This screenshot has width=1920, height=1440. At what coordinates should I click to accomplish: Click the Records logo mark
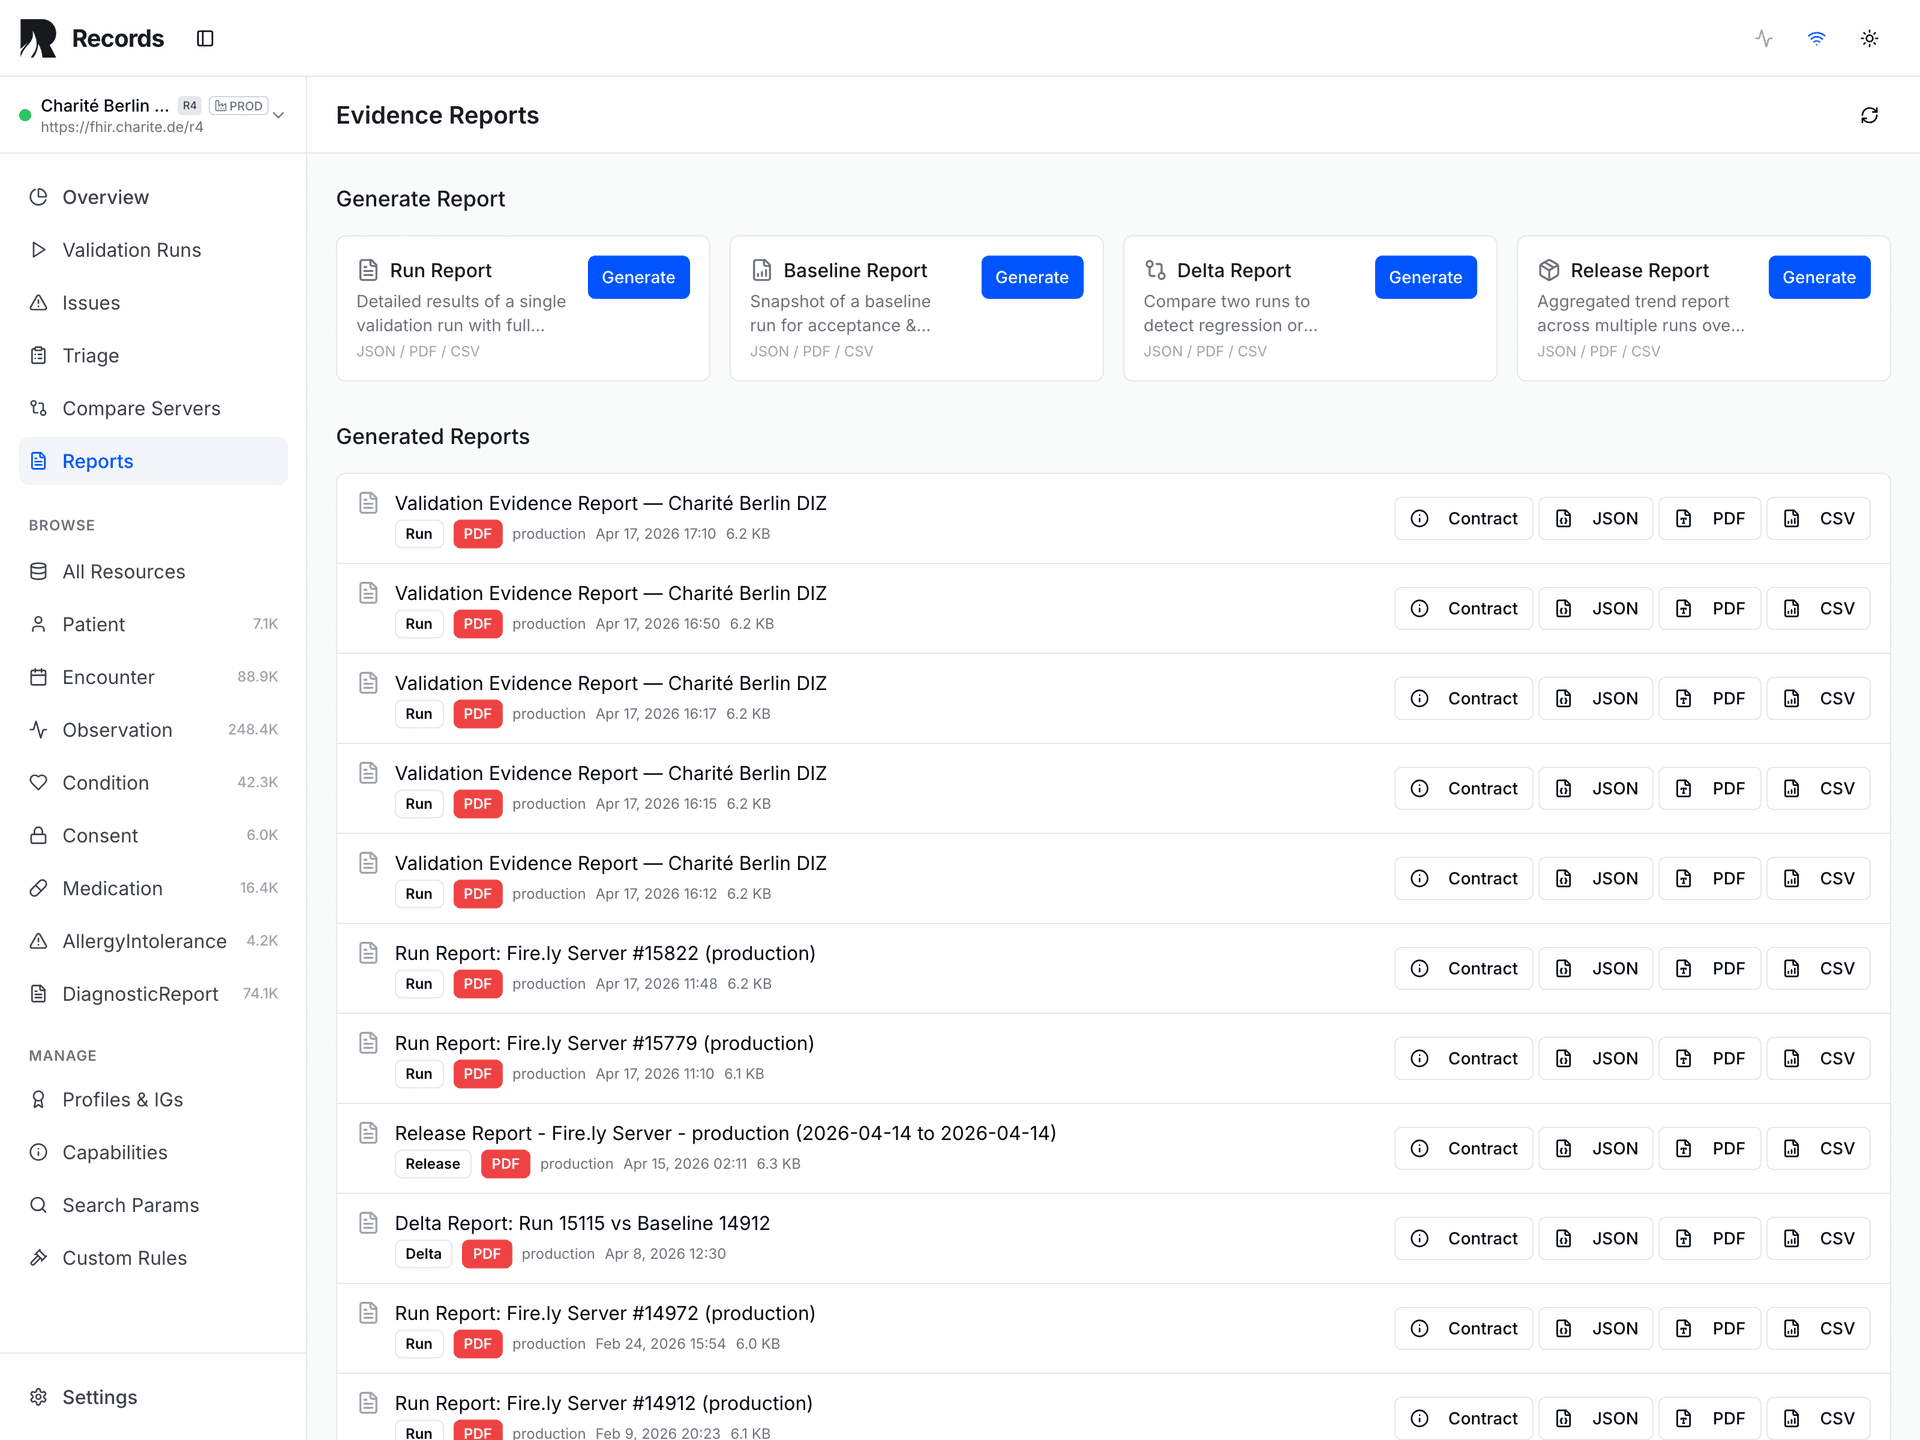(37, 37)
